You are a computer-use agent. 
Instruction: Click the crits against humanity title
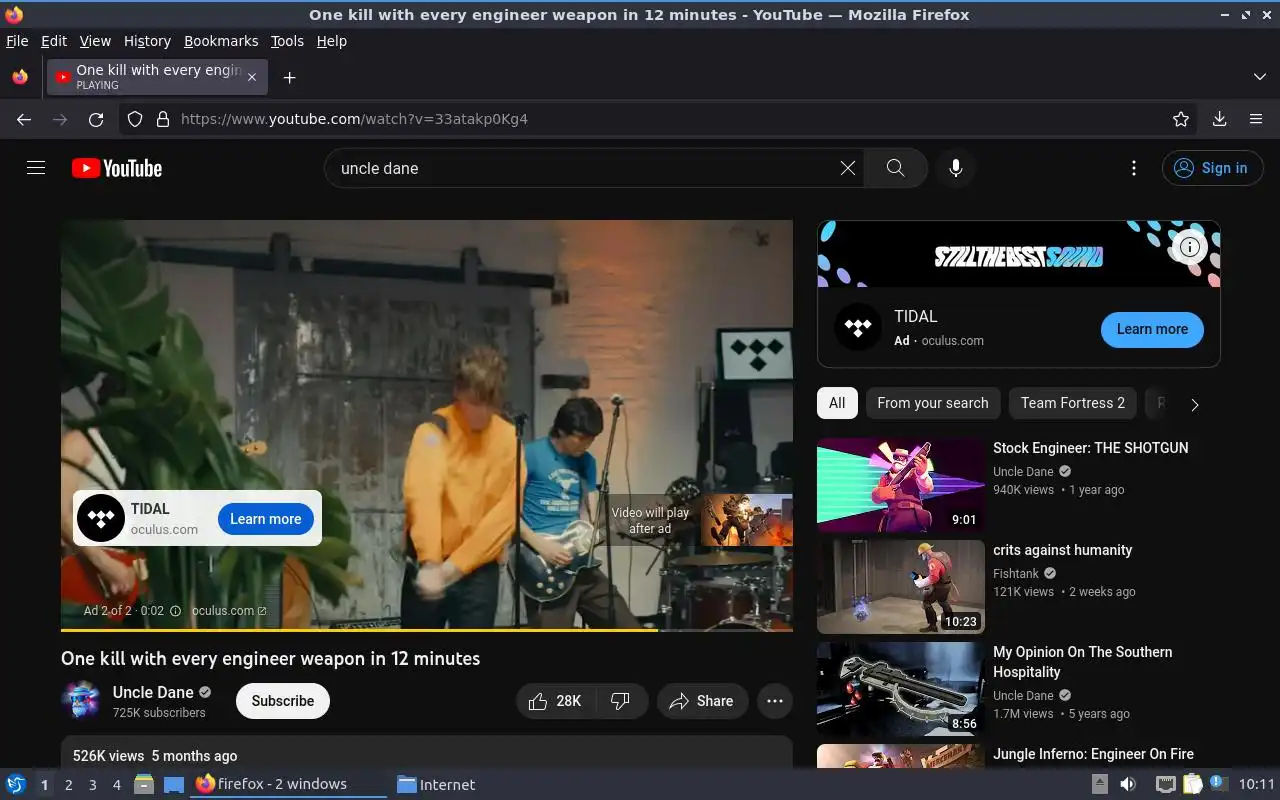click(x=1062, y=550)
